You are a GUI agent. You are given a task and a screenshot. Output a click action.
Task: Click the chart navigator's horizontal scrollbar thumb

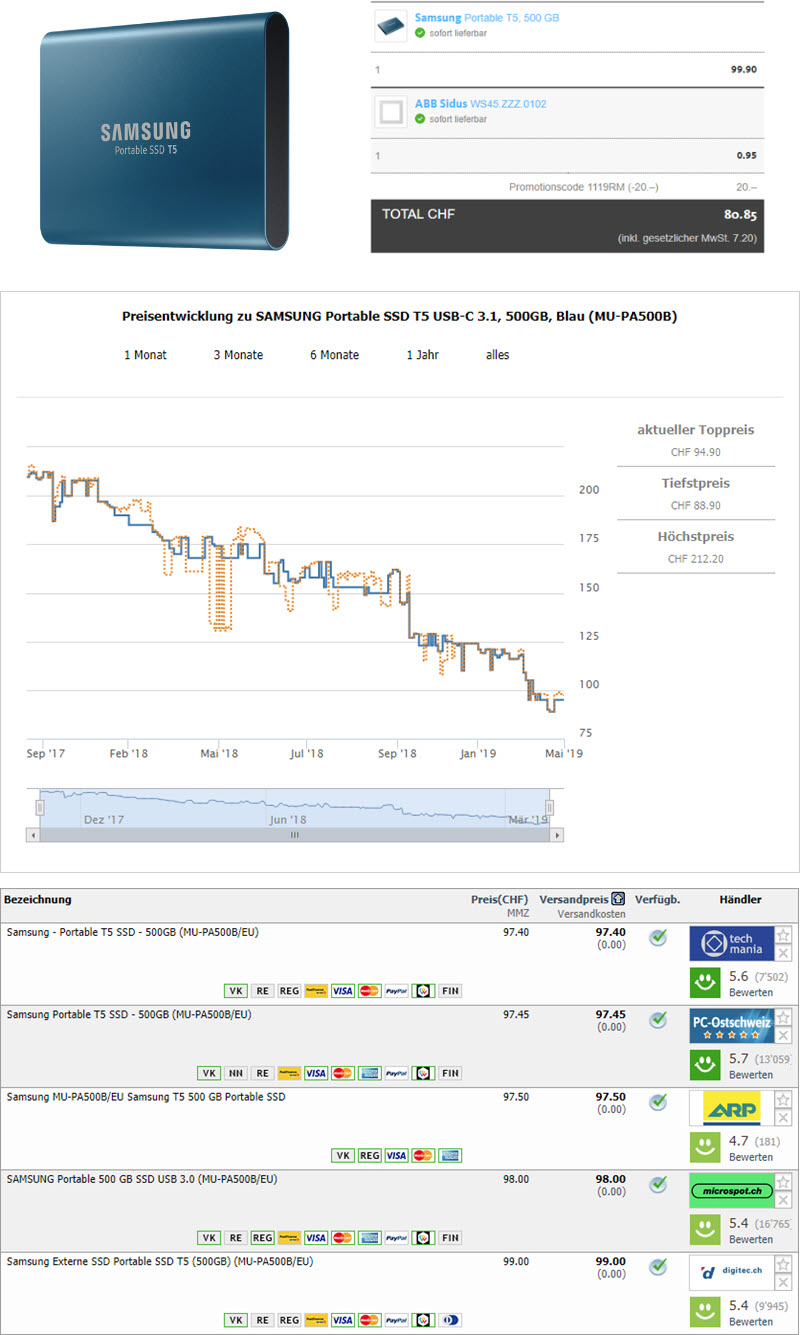coord(294,834)
